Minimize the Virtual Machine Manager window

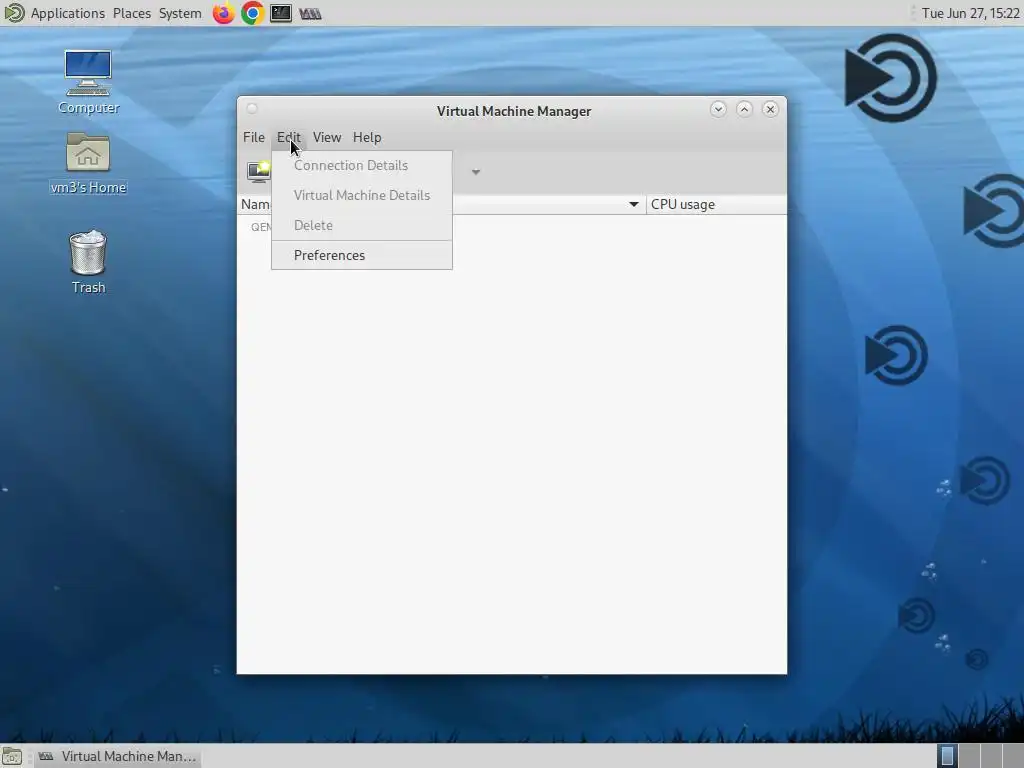pyautogui.click(x=718, y=109)
